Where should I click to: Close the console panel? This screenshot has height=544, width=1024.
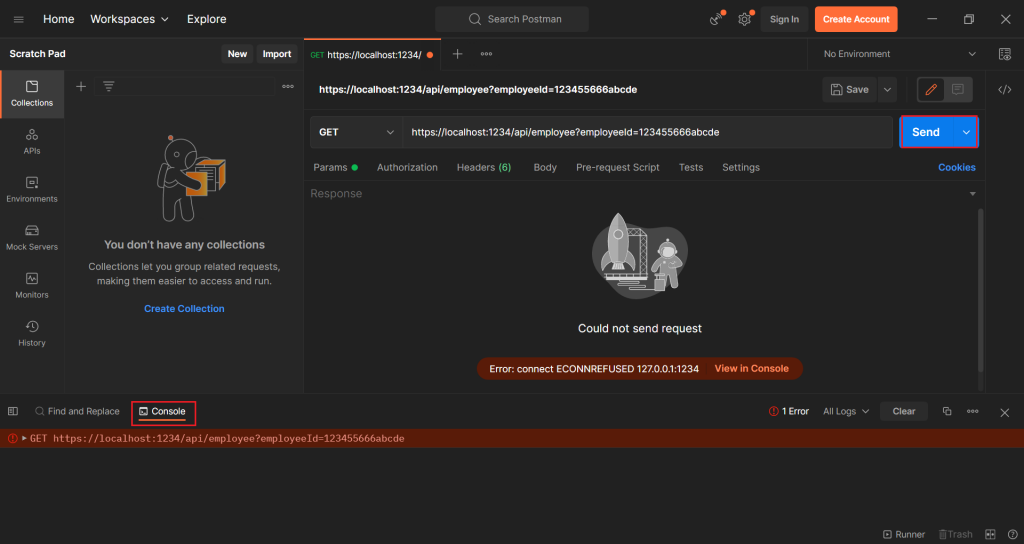click(x=1005, y=412)
